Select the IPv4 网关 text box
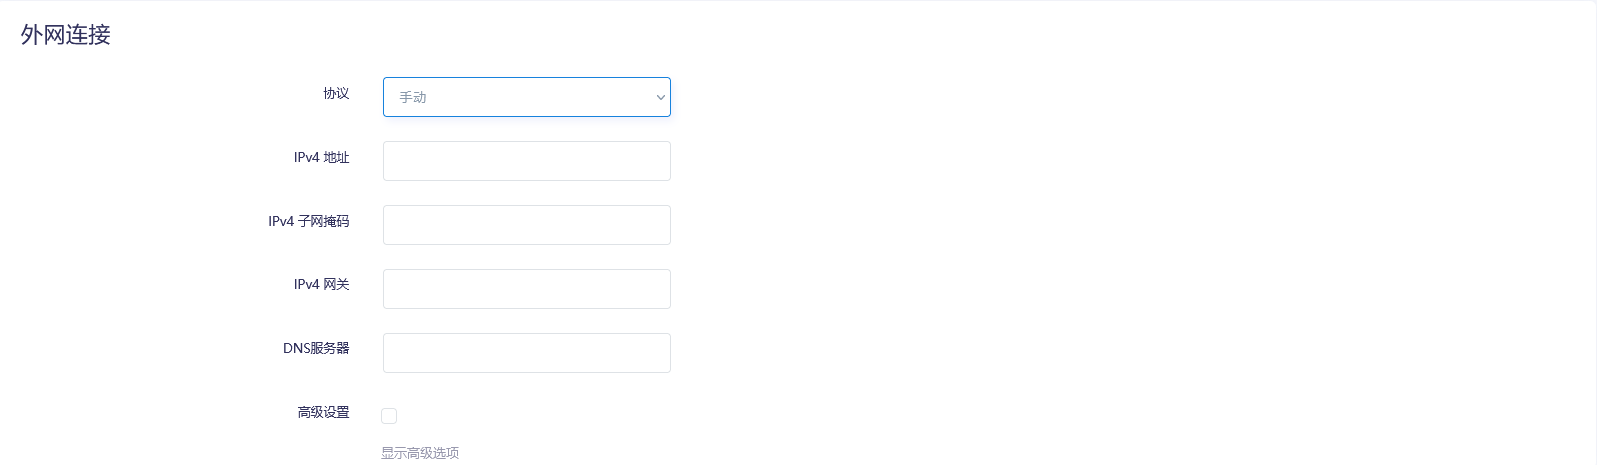This screenshot has width=1597, height=465. (x=526, y=289)
